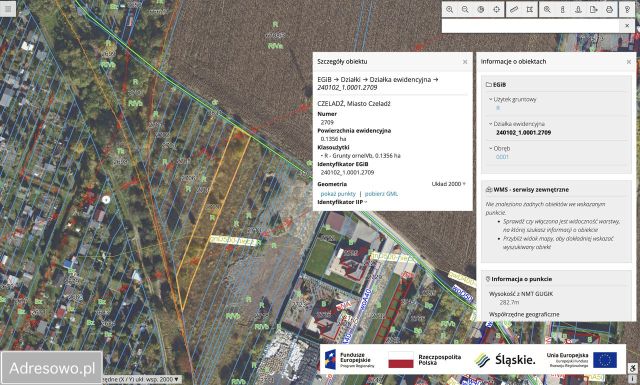Click the export document icon in toolbar
The height and width of the screenshot is (385, 640).
coord(594,9)
